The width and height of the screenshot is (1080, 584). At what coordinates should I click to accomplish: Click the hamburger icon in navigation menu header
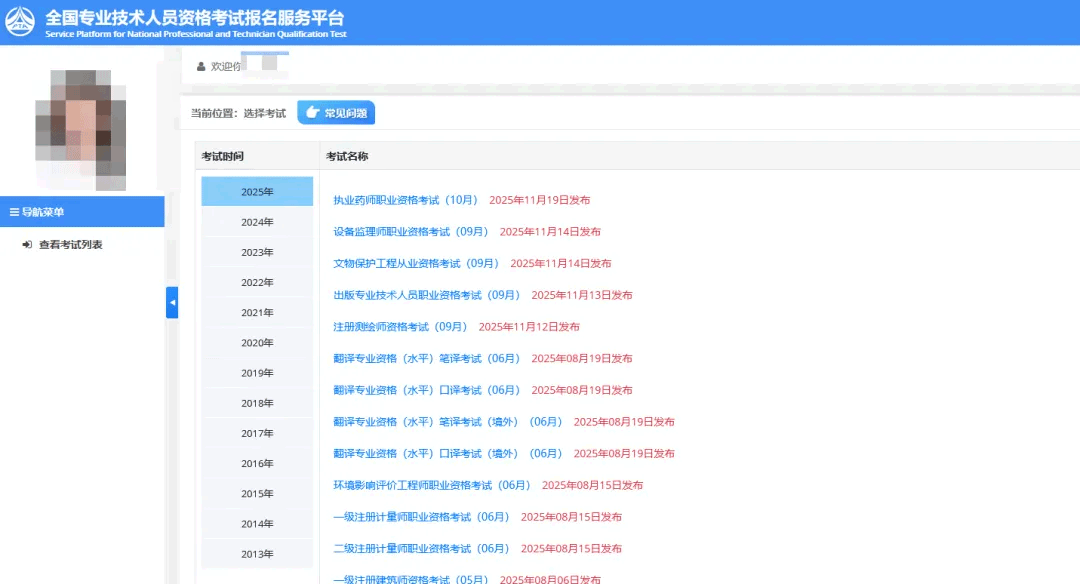14,212
